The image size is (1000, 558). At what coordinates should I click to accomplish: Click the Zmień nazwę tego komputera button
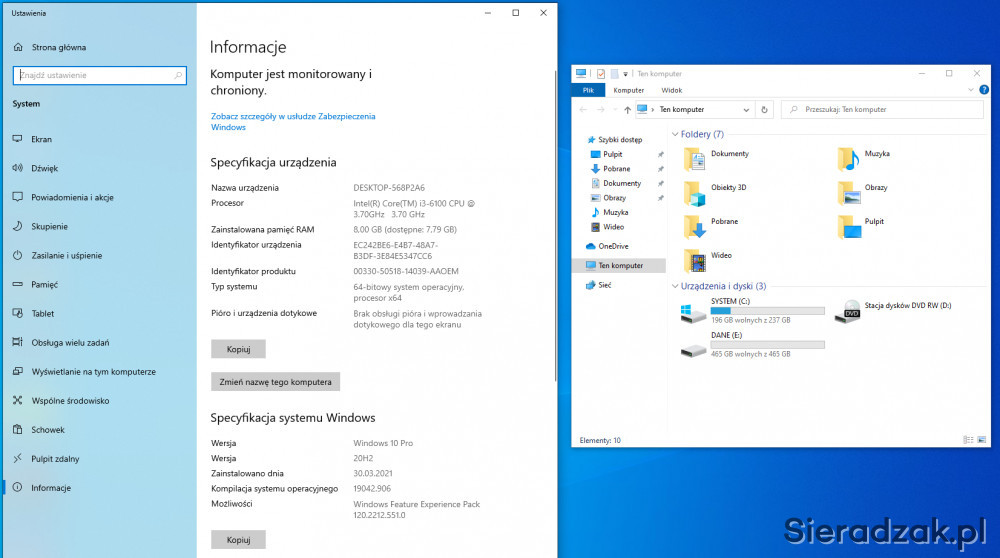click(276, 382)
